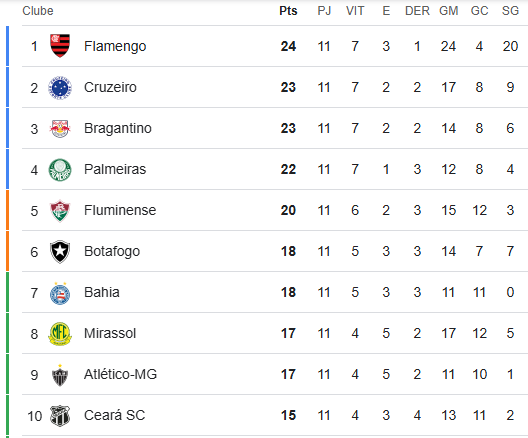Click the Botafogo star crest
The height and width of the screenshot is (438, 528).
pyautogui.click(x=60, y=252)
